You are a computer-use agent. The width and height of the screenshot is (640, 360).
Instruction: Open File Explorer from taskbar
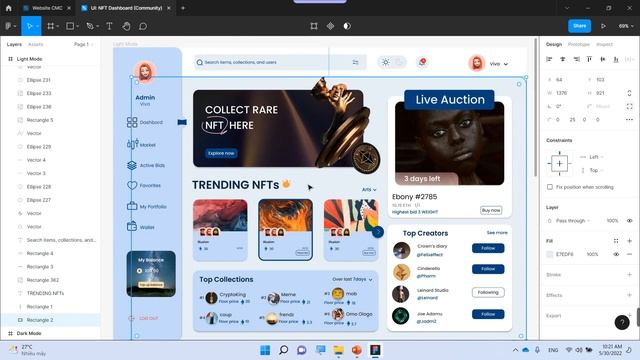click(338, 350)
